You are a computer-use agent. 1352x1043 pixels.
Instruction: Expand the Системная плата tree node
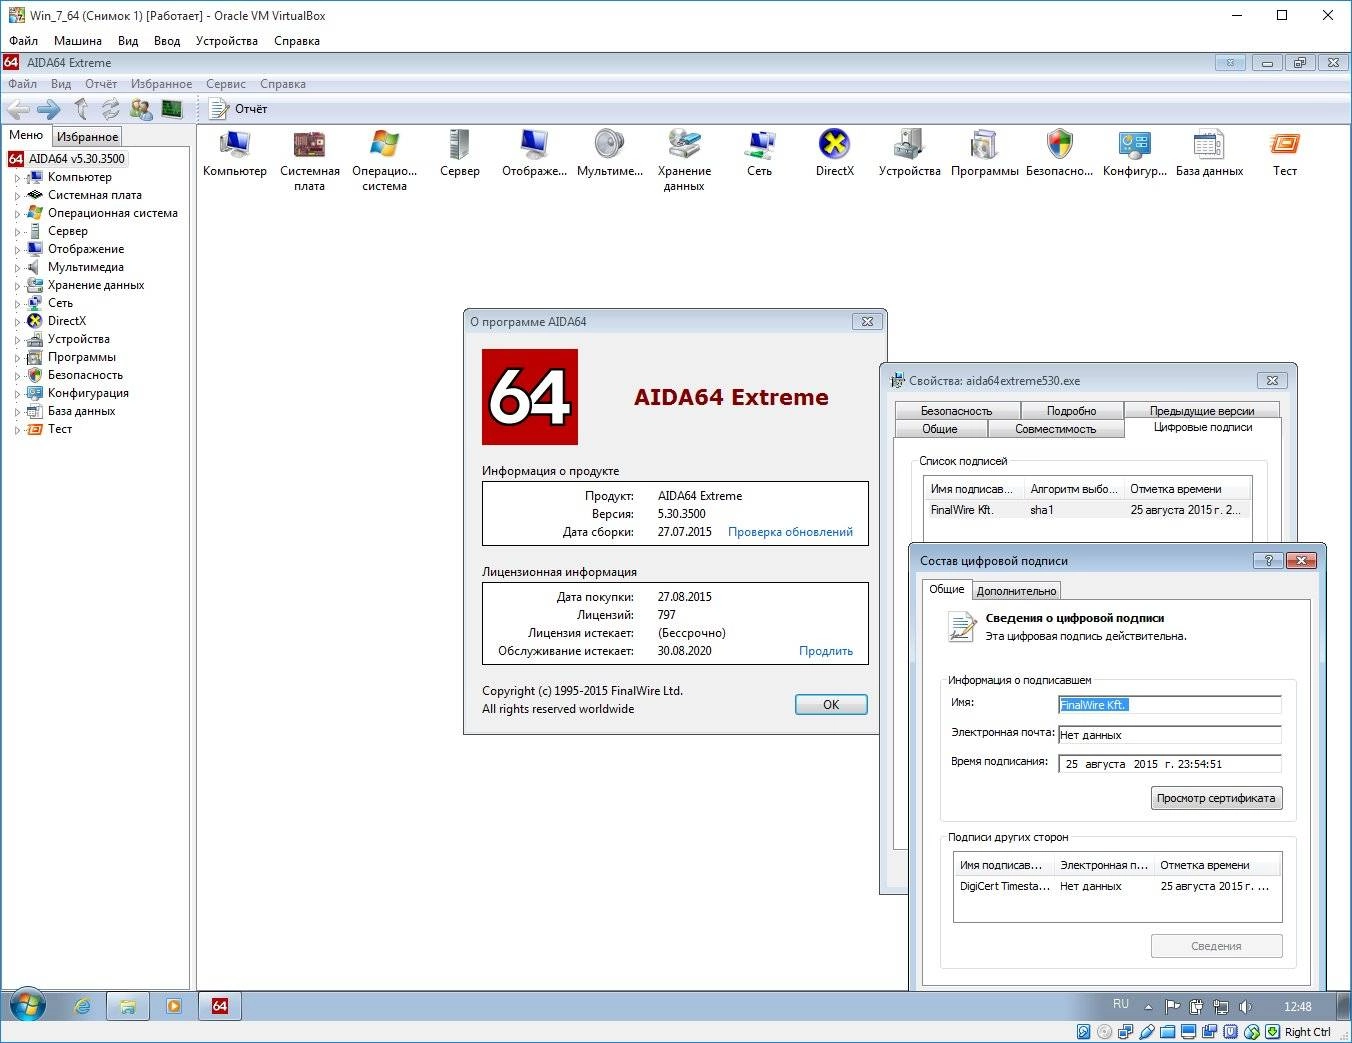pos(17,195)
